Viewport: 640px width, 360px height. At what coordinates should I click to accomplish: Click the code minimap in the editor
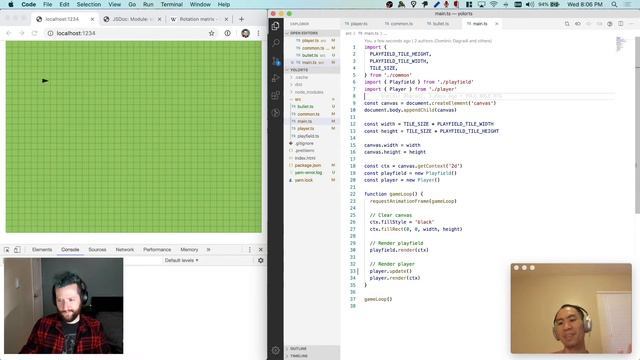tap(621, 44)
